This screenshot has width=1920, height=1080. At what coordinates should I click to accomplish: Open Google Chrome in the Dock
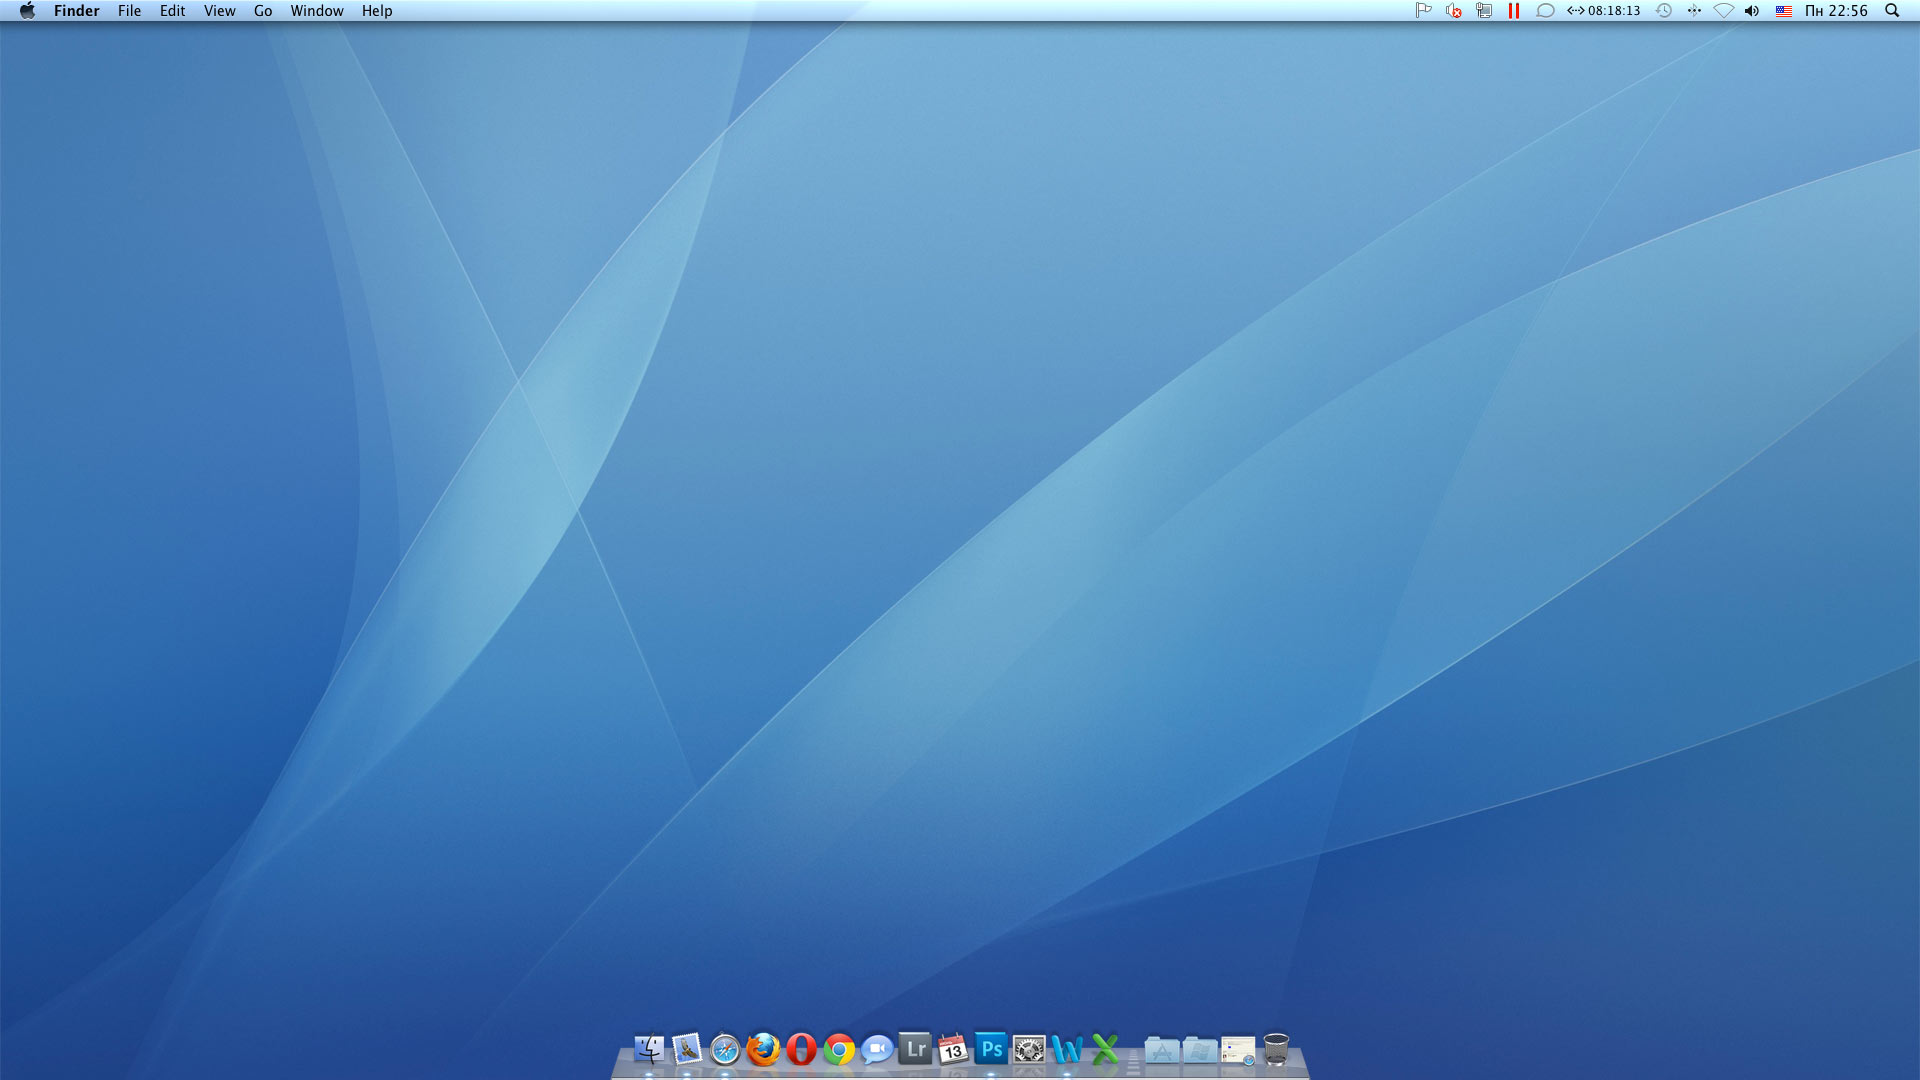839,1049
